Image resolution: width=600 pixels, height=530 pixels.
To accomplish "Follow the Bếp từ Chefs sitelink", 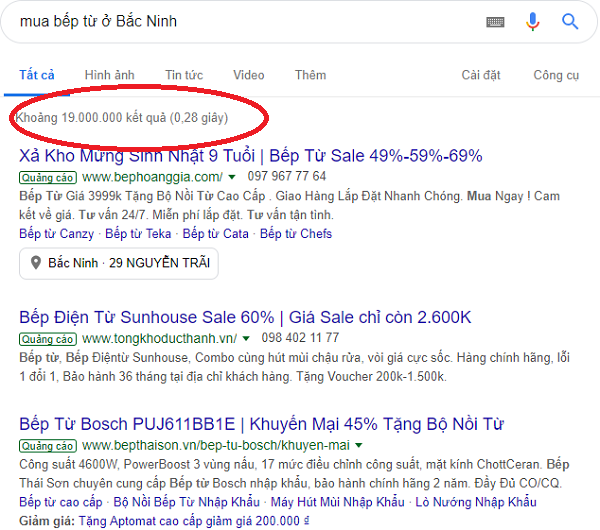I will pyautogui.click(x=296, y=234).
